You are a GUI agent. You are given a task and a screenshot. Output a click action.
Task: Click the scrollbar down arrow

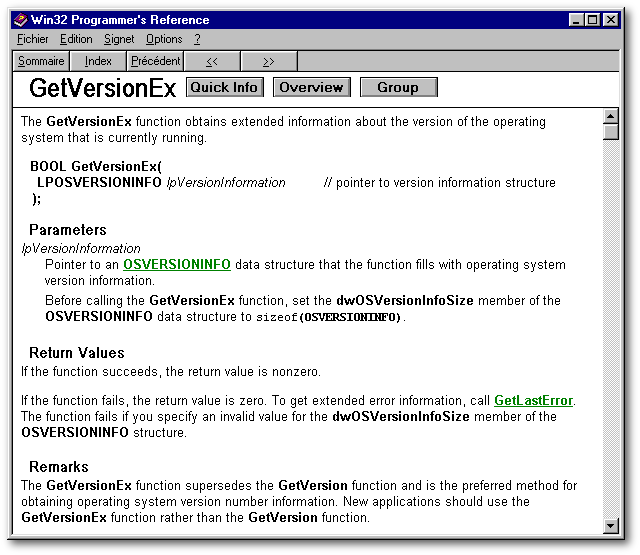(x=611, y=526)
